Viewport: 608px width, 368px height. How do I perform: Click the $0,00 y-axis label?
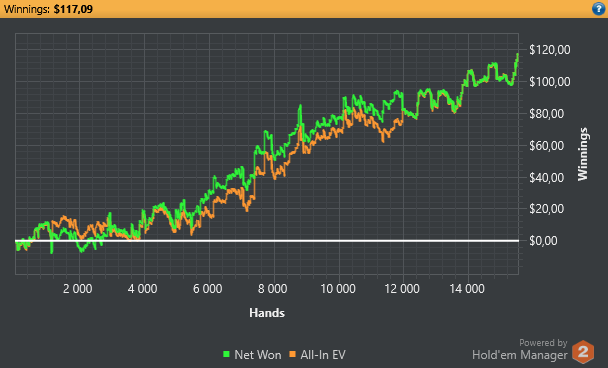tap(543, 241)
